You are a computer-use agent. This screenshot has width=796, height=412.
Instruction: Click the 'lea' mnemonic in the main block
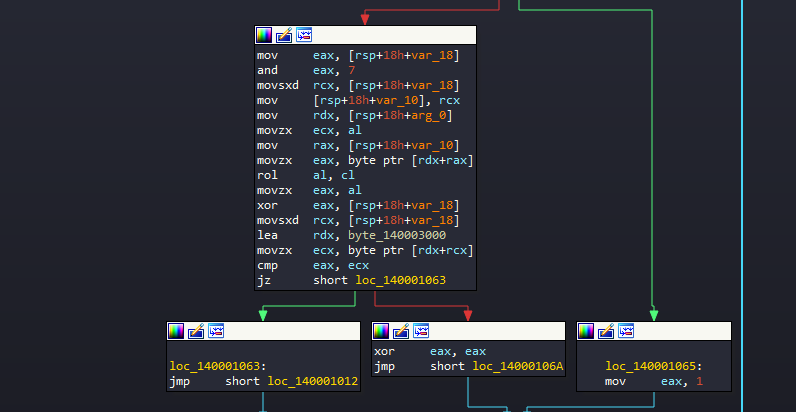[267, 235]
